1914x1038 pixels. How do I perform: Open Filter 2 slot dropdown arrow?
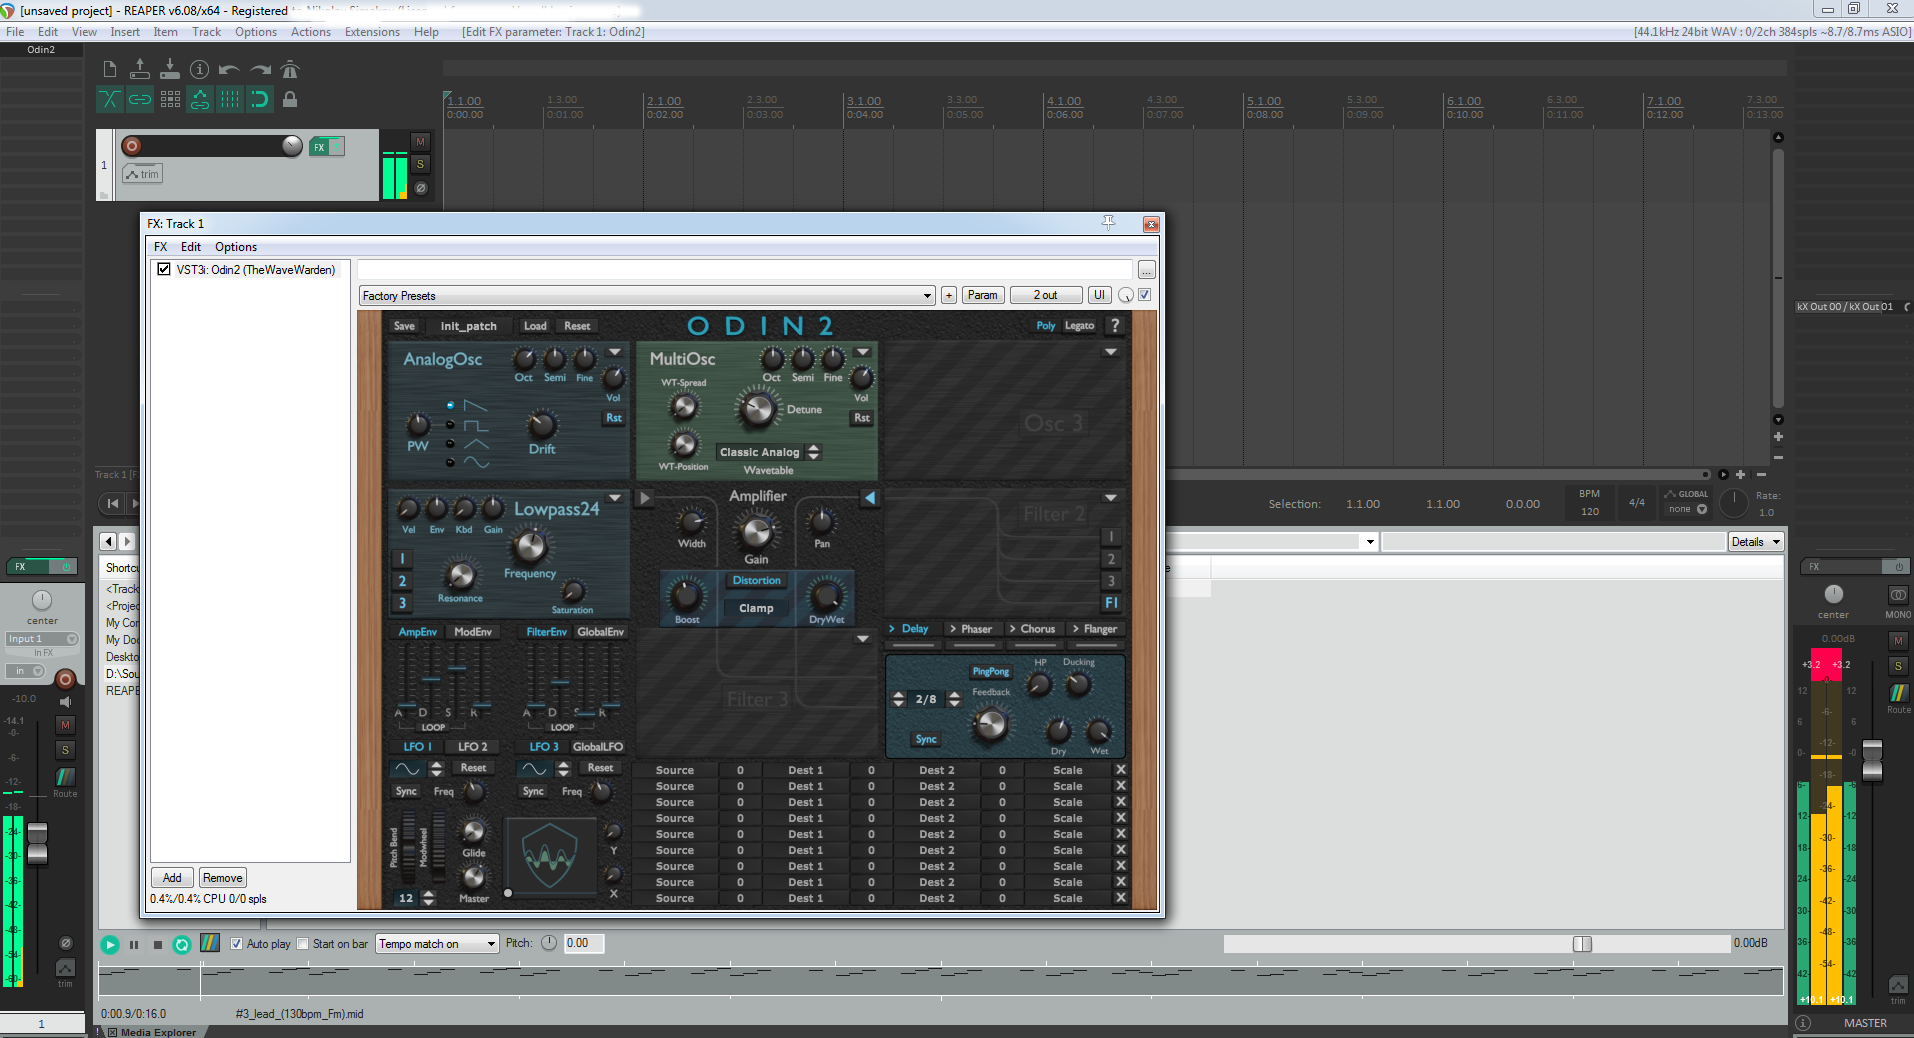pos(1111,497)
